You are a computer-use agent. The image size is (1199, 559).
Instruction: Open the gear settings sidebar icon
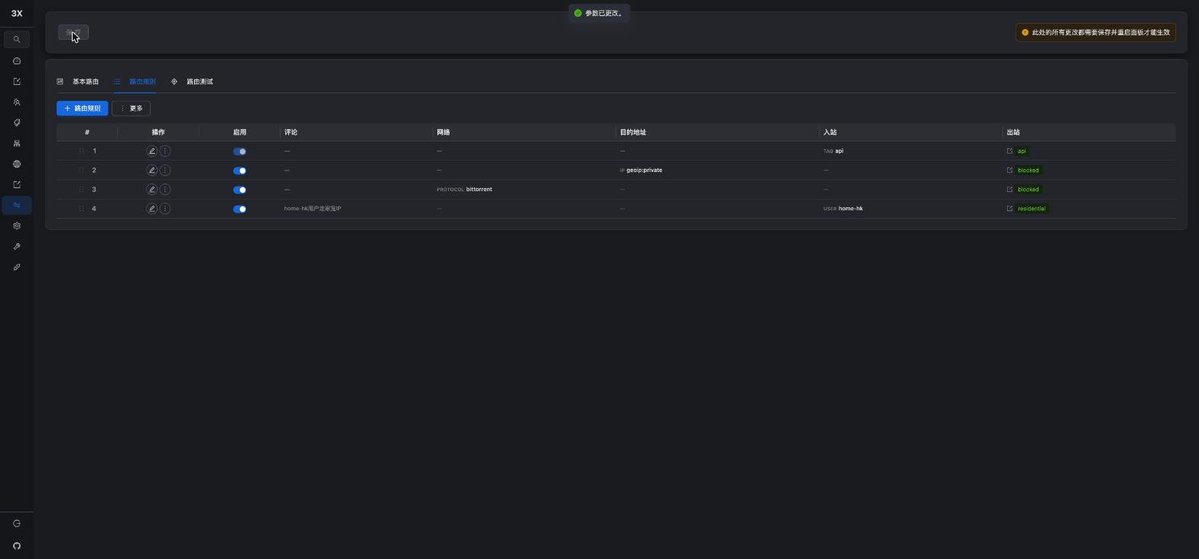pyautogui.click(x=17, y=226)
